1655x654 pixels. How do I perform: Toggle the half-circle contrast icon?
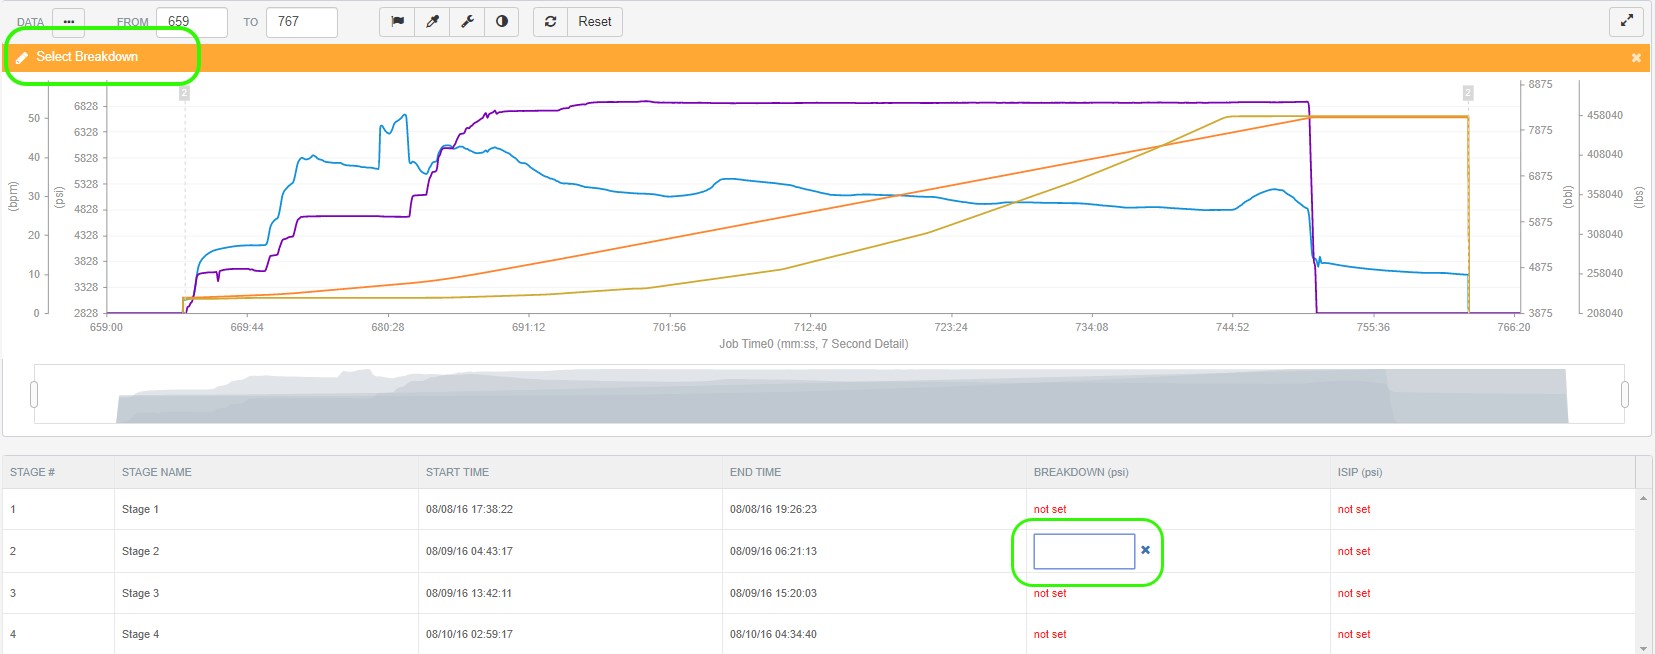pyautogui.click(x=502, y=22)
